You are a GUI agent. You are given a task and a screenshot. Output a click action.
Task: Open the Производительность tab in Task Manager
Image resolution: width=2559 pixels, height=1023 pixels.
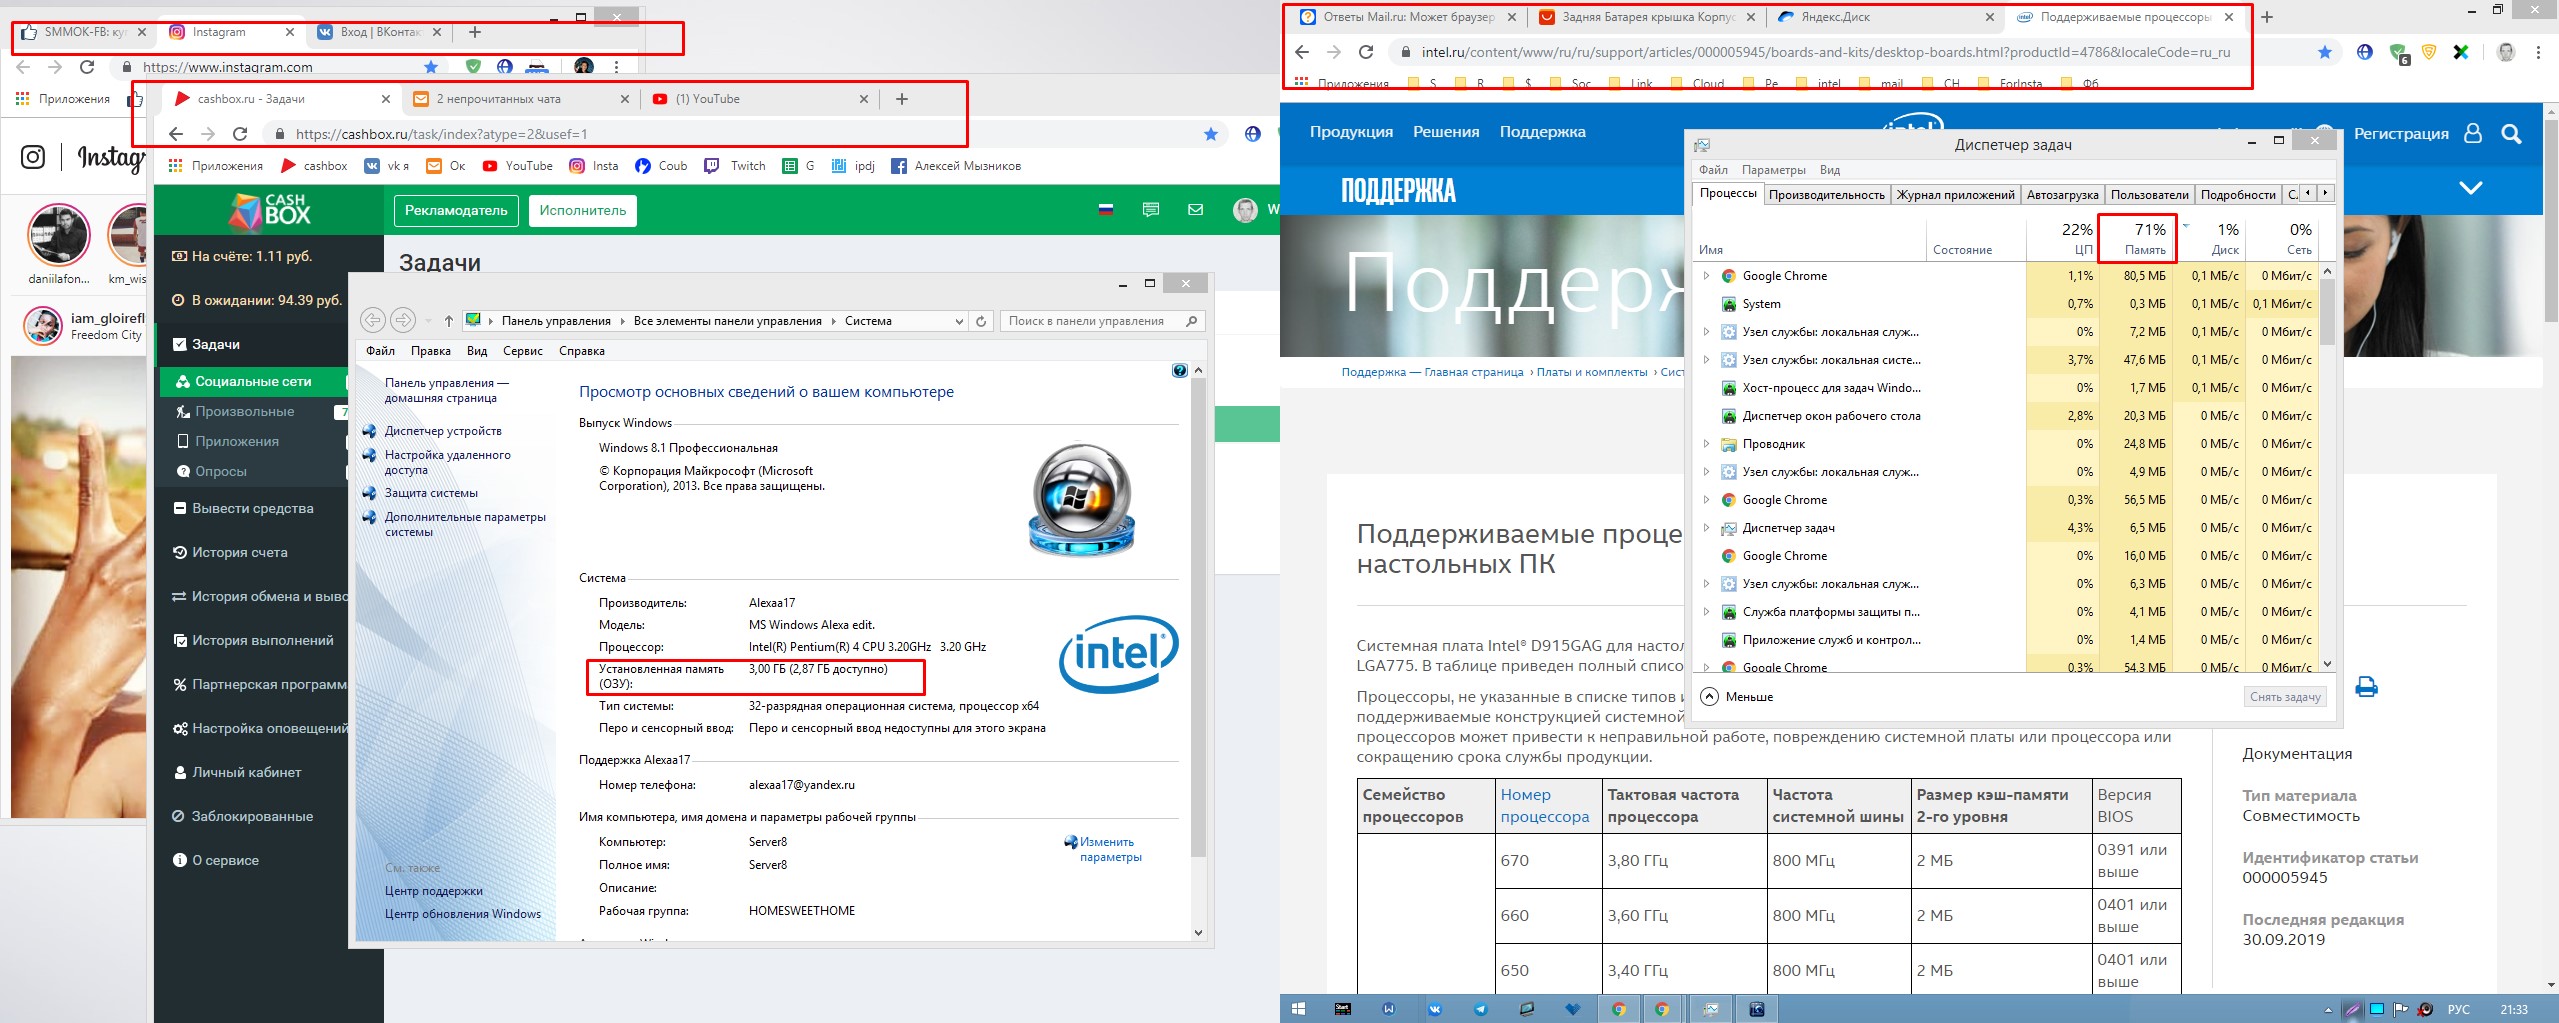1826,195
